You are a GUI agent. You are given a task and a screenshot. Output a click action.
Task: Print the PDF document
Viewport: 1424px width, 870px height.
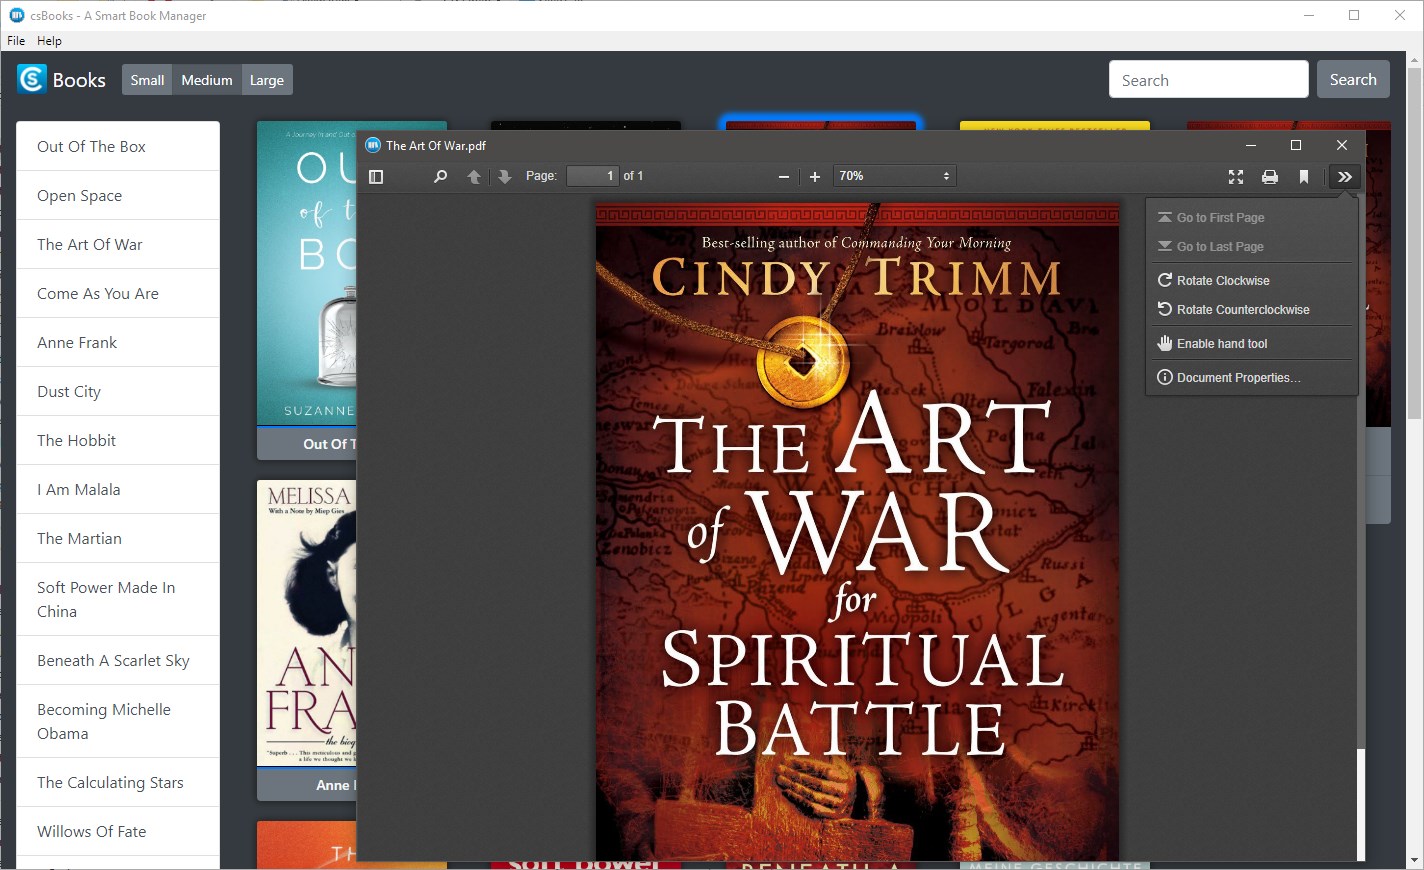(1270, 177)
